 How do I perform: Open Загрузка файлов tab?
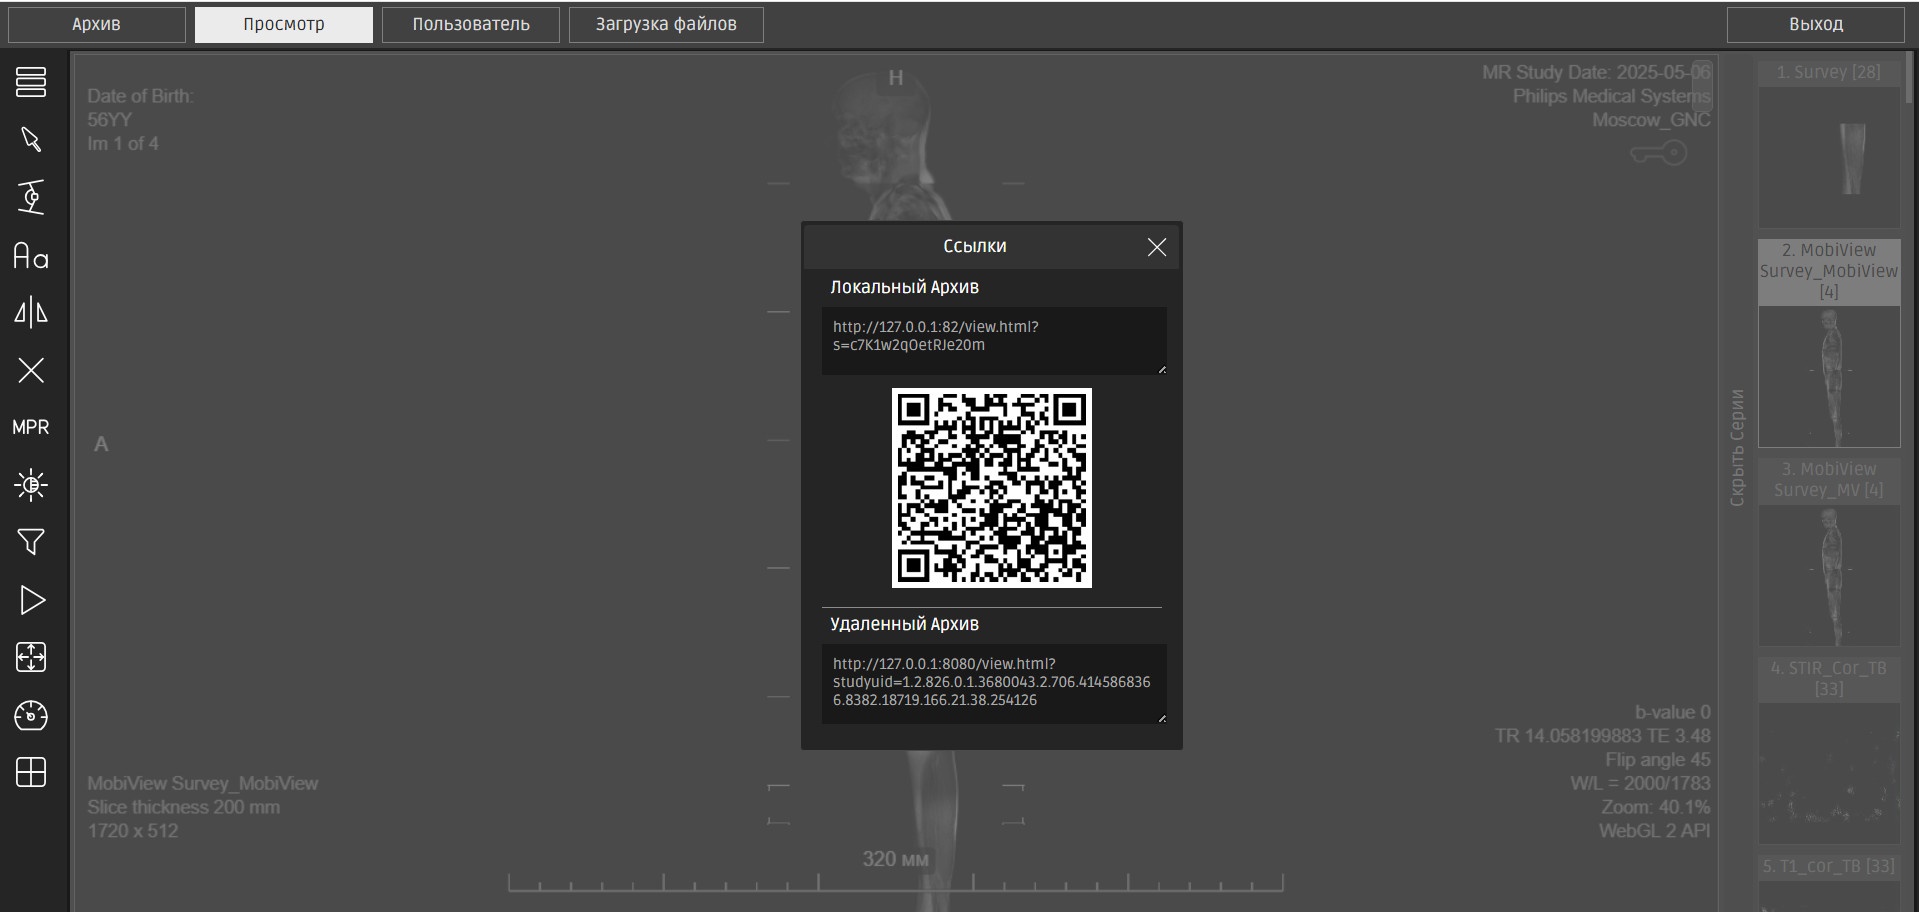click(x=666, y=25)
